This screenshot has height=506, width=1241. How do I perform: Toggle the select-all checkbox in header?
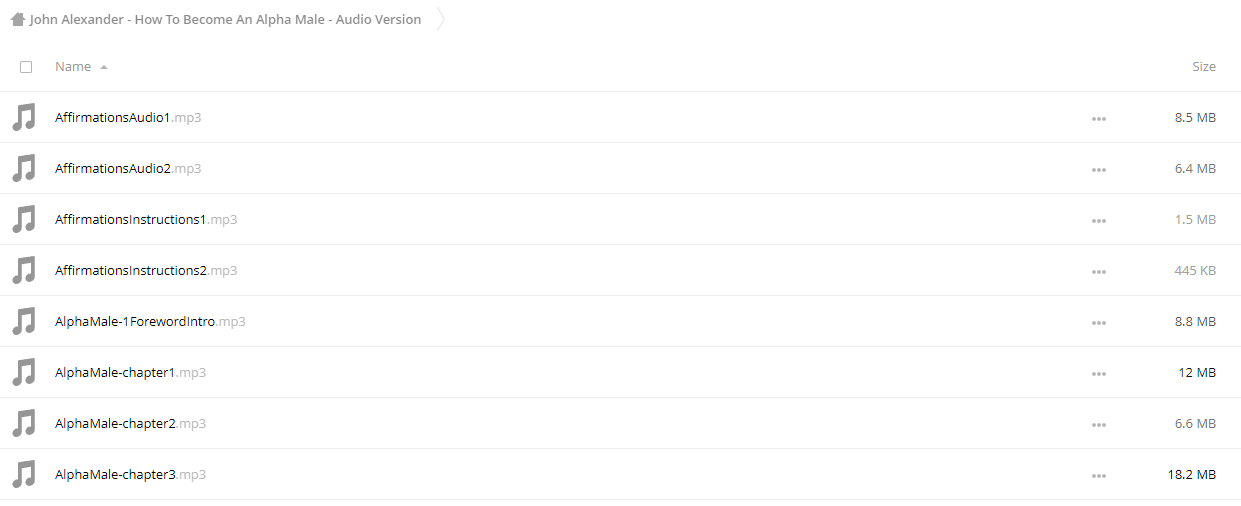pyautogui.click(x=26, y=67)
